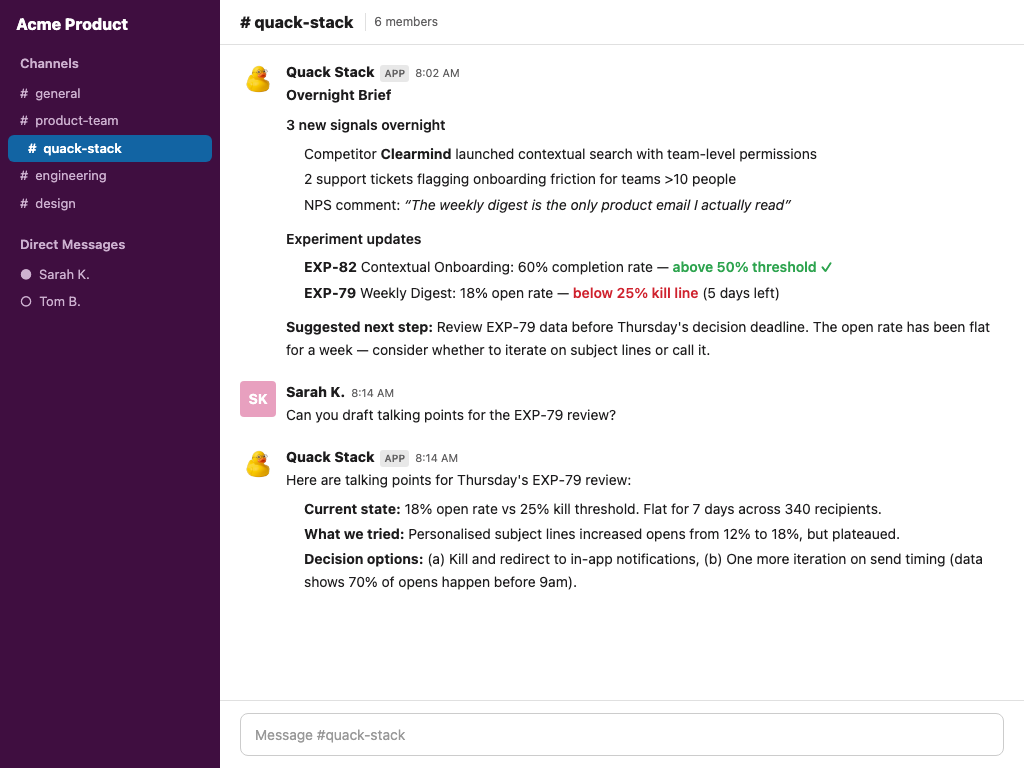The height and width of the screenshot is (768, 1024).
Task: Click the 8:02 AM timestamp
Action: (x=438, y=72)
